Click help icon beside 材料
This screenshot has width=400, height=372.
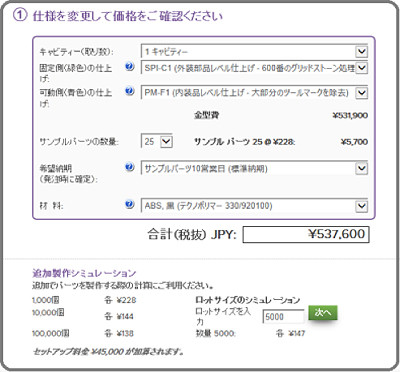130,204
